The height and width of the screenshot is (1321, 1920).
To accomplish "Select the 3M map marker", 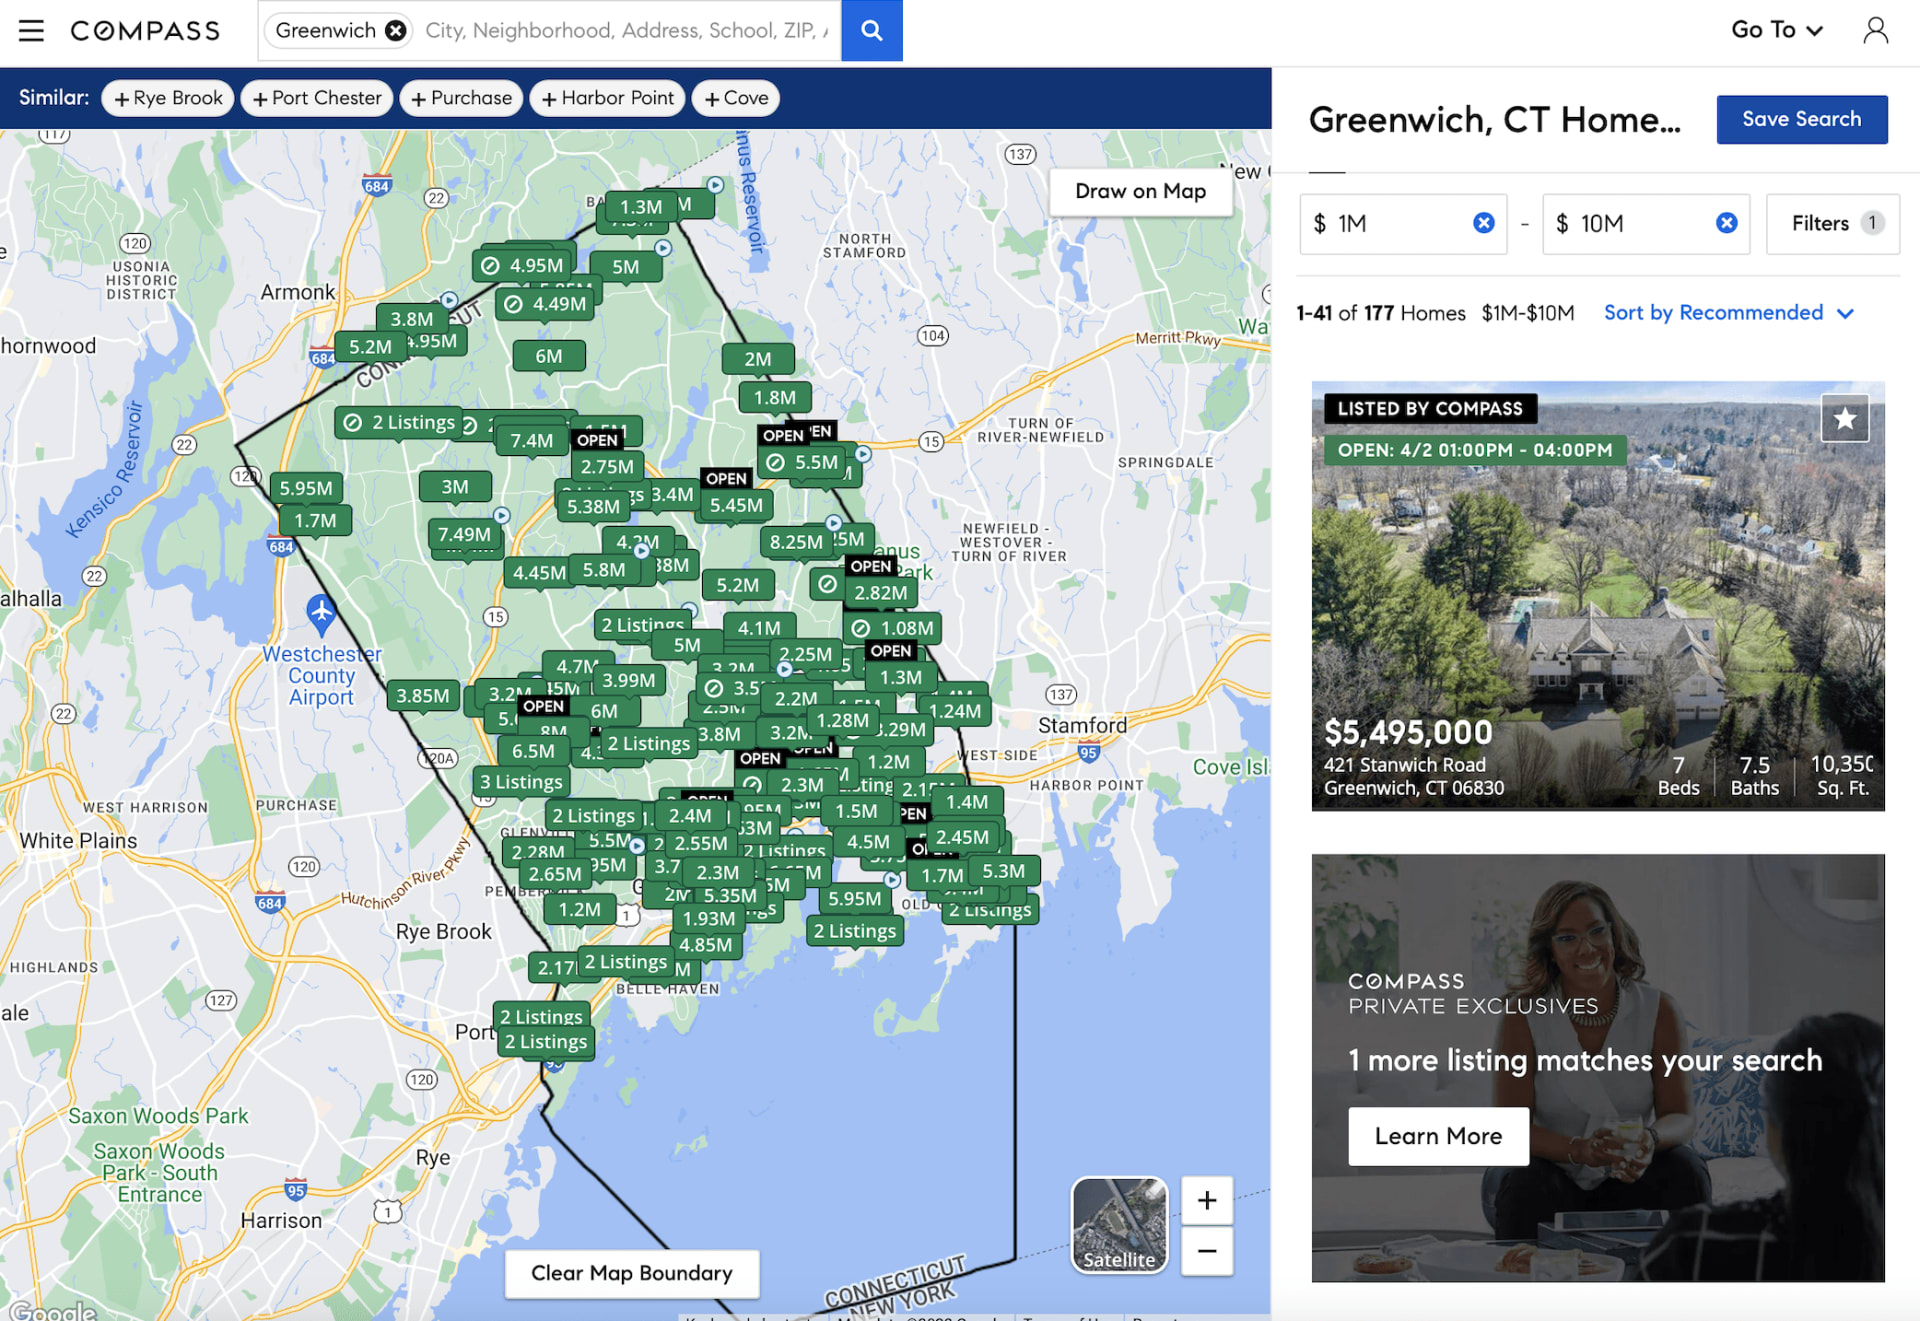I will point(455,487).
